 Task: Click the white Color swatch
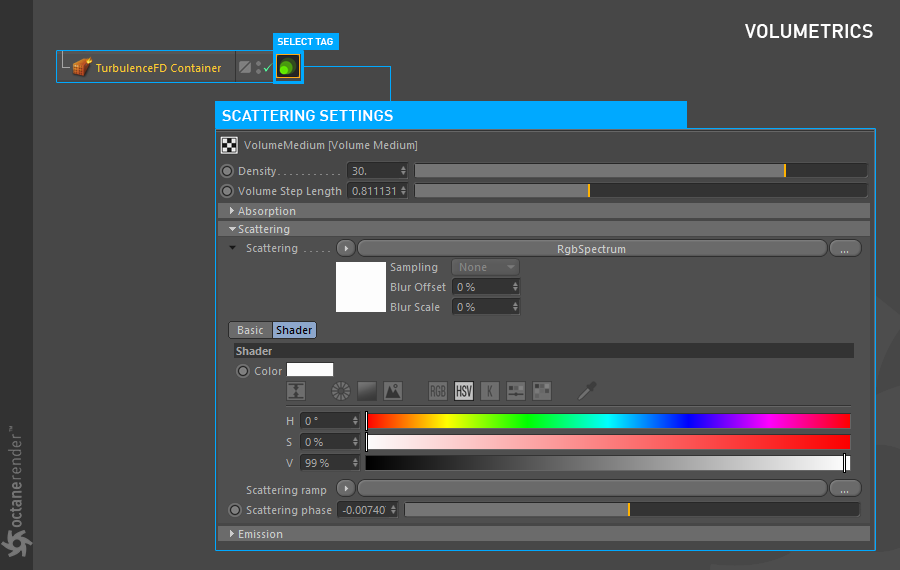click(x=310, y=370)
